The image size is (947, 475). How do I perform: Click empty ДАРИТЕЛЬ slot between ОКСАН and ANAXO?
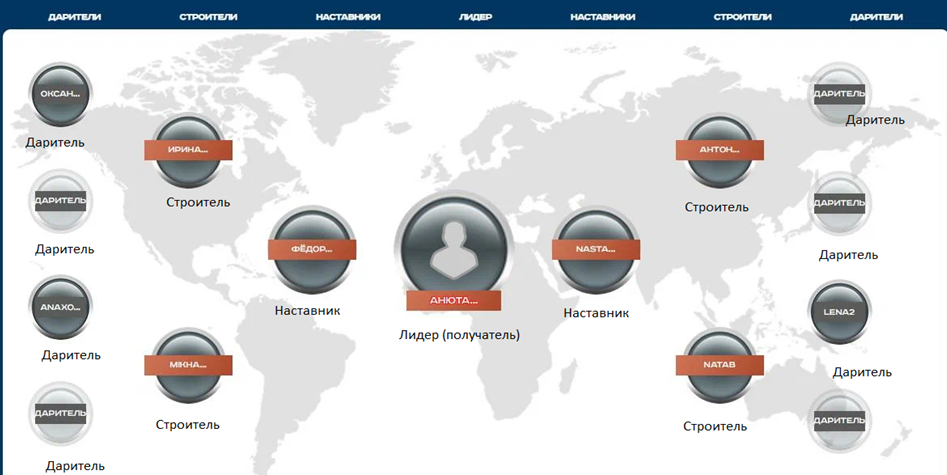click(x=60, y=201)
